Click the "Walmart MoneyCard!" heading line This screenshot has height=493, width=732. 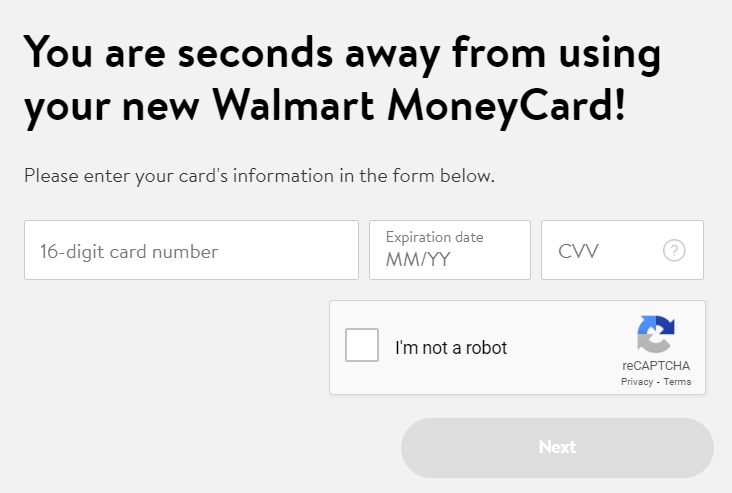419,106
